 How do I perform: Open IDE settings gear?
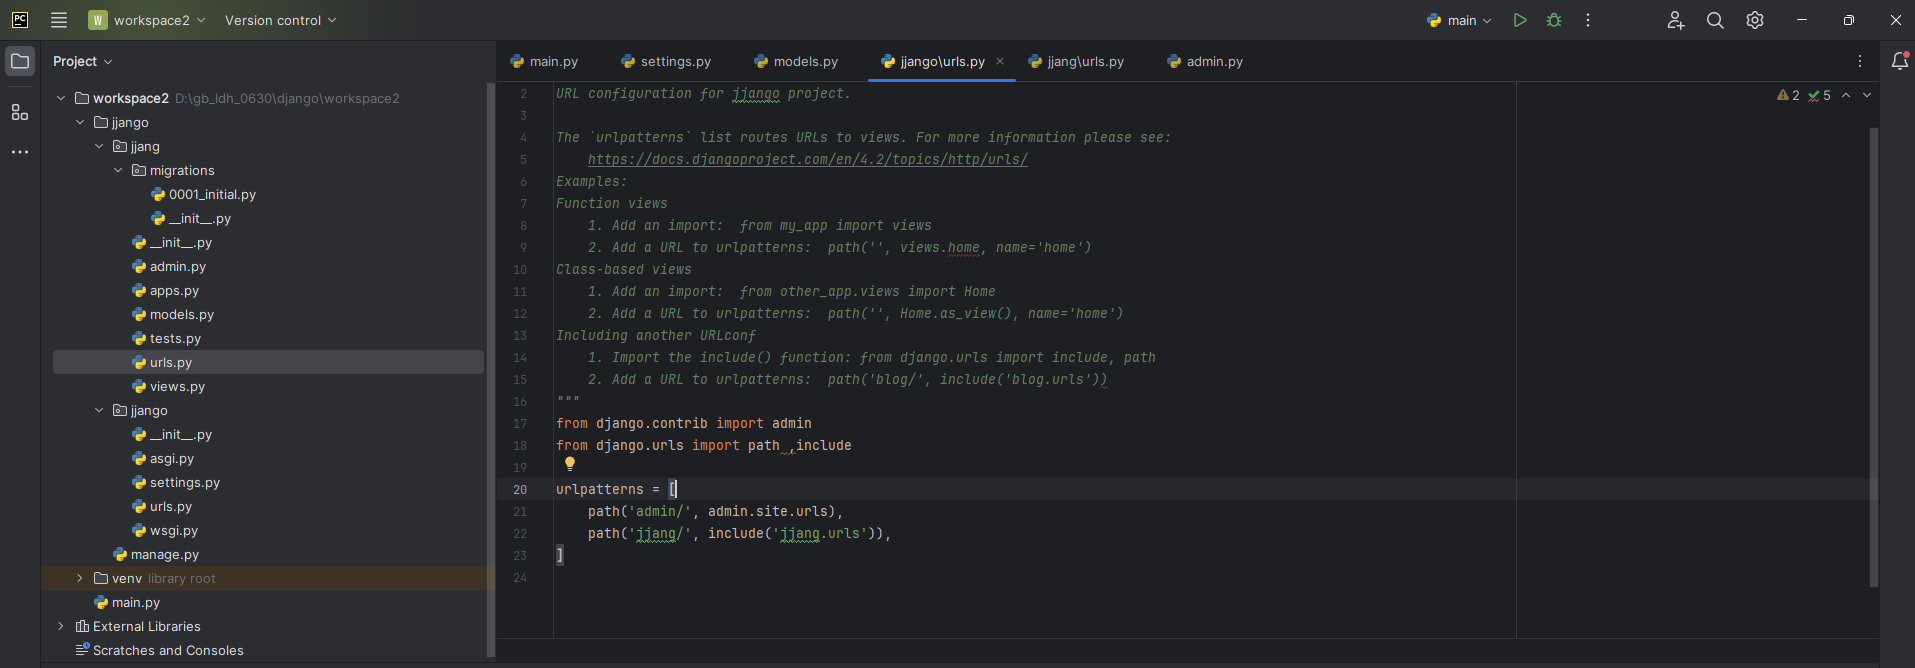[1755, 20]
